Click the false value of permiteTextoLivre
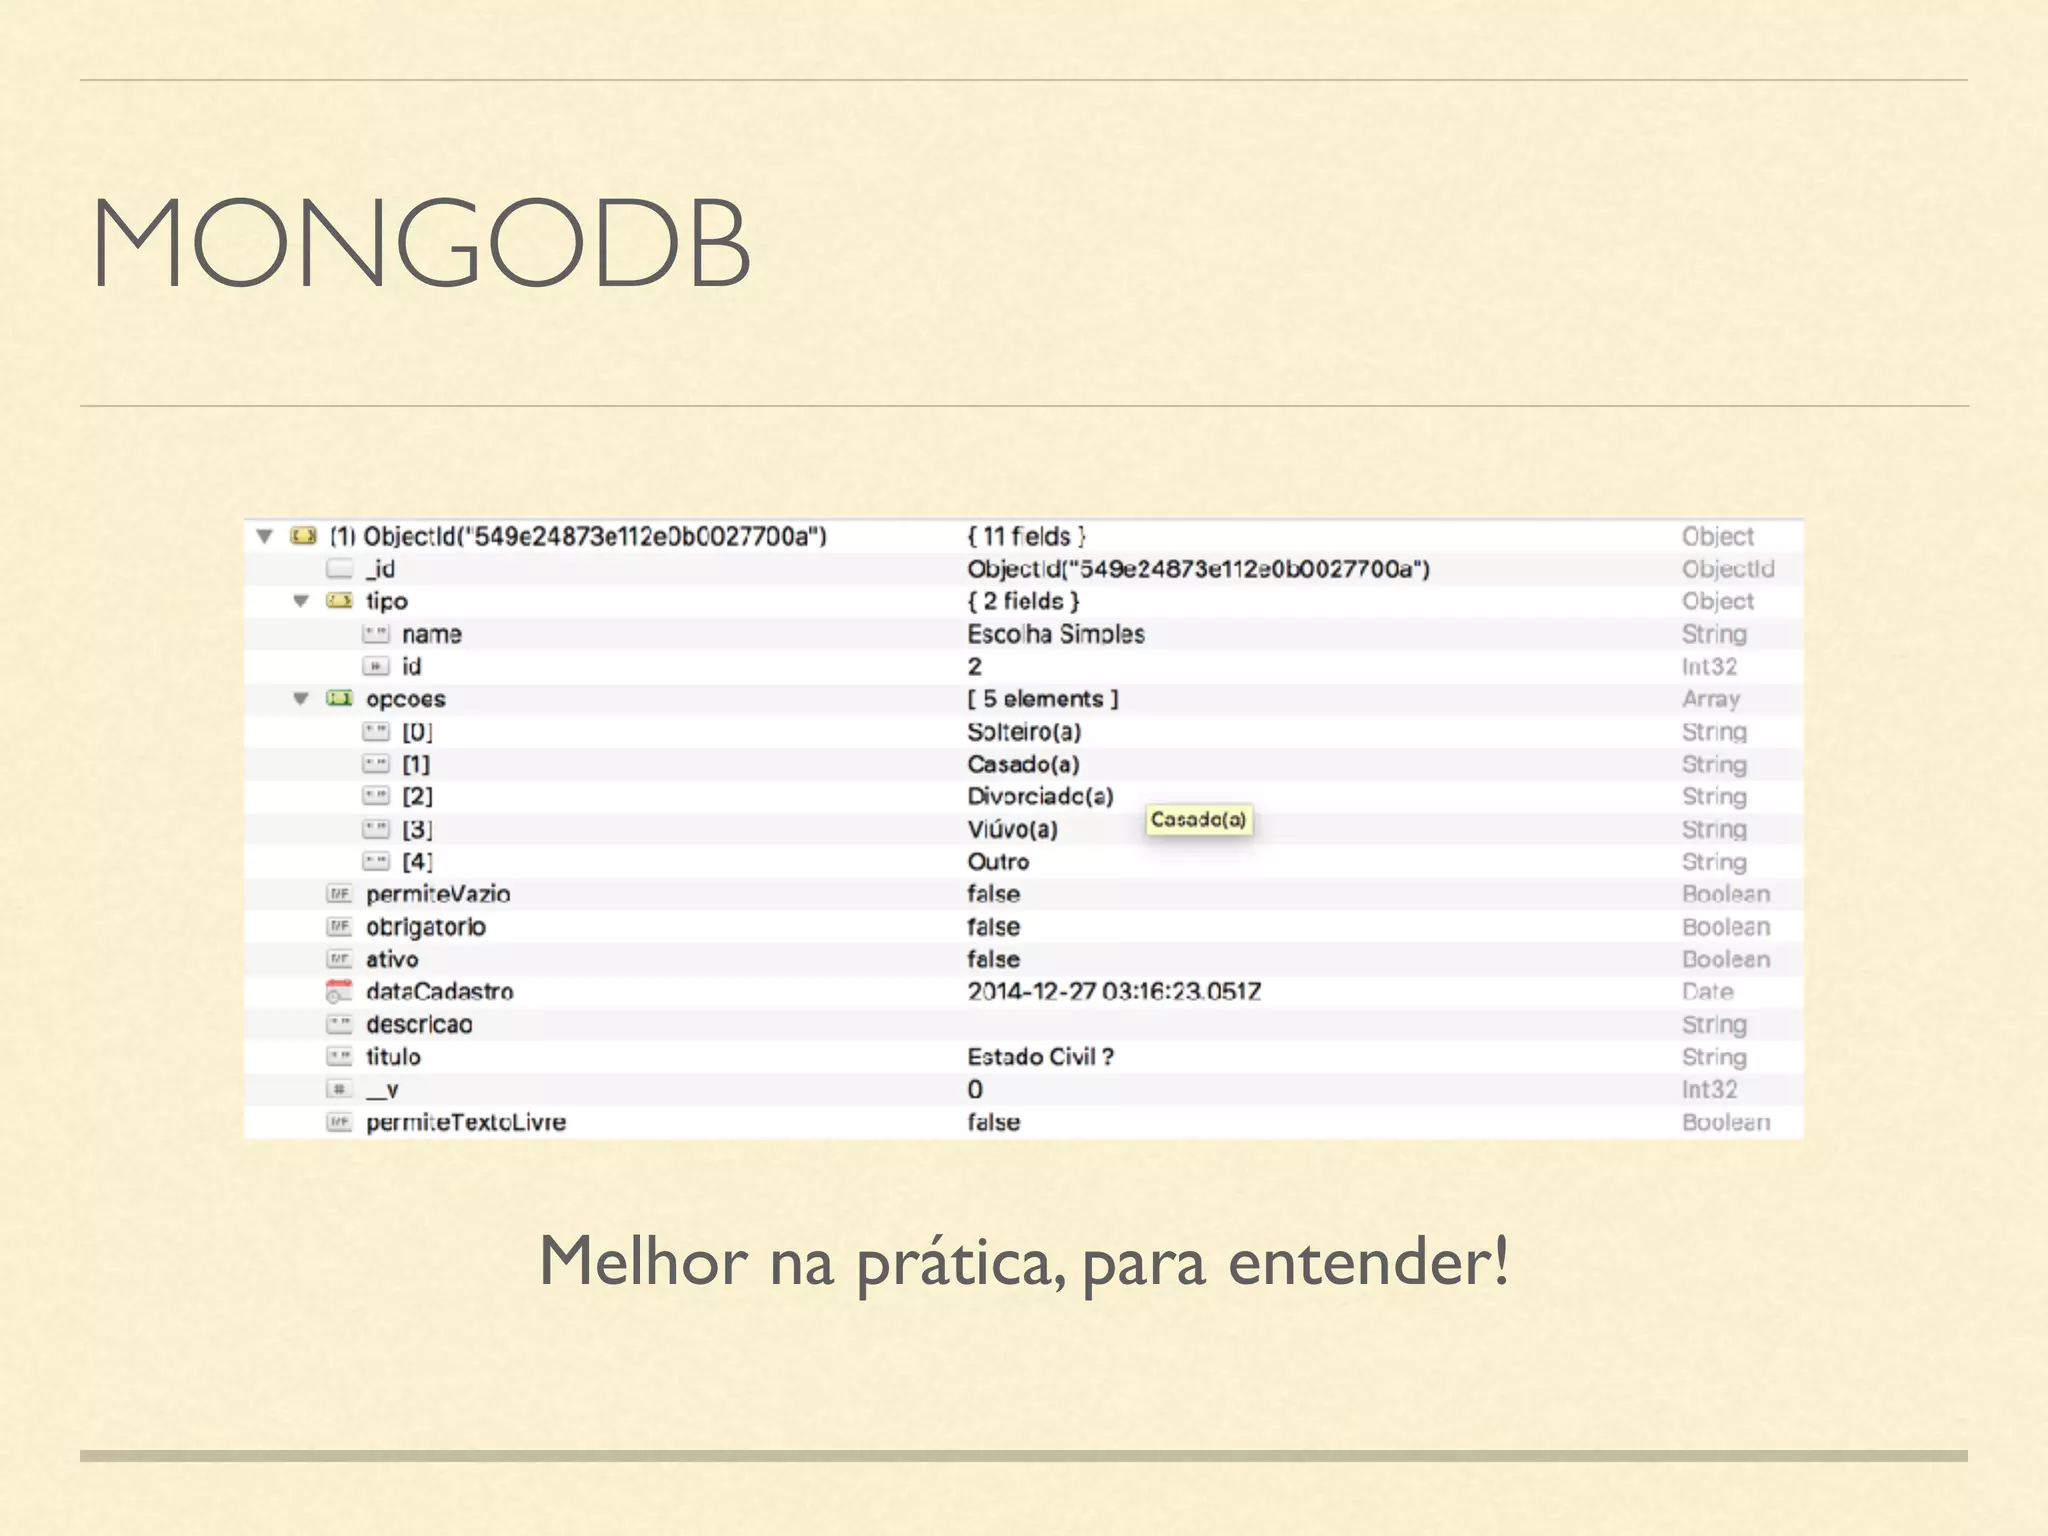2048x1536 pixels. 993,1122
